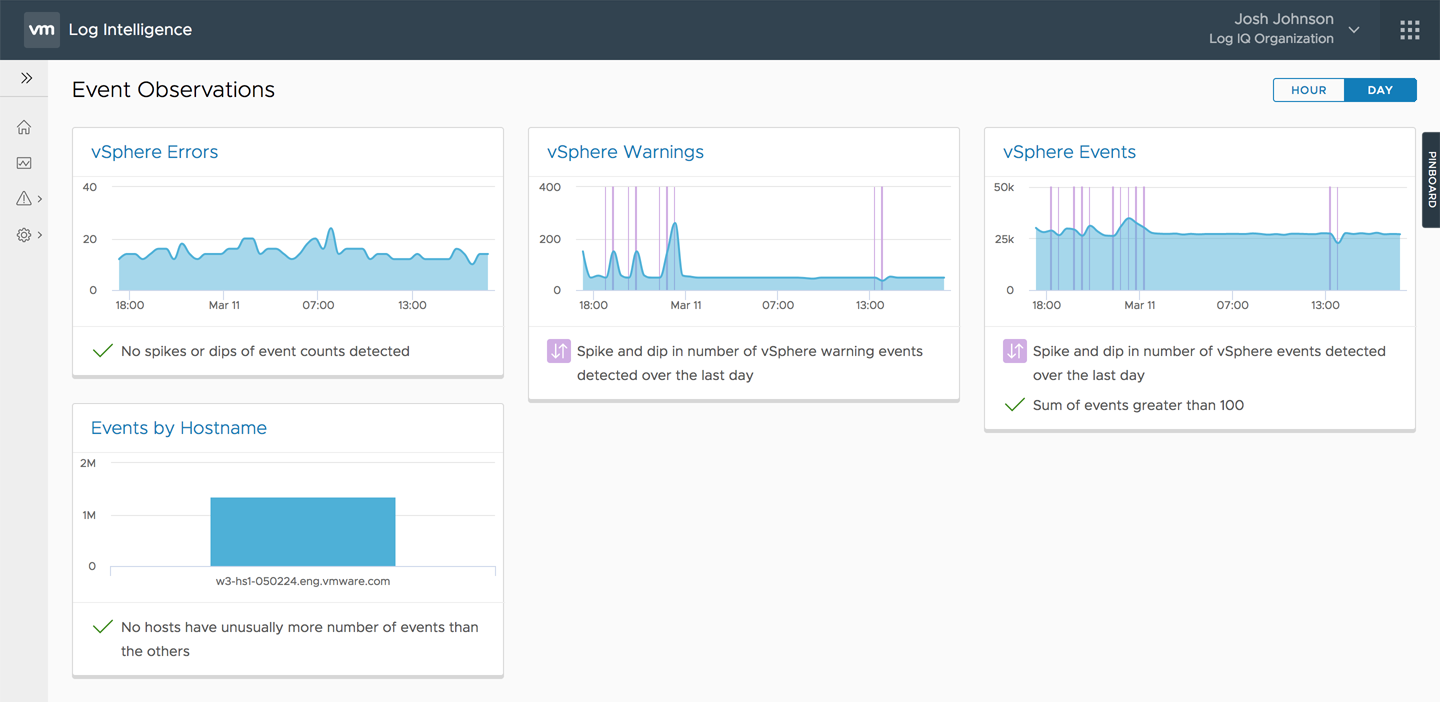Go to Home via sidebar house icon
The height and width of the screenshot is (702, 1440).
[24, 127]
